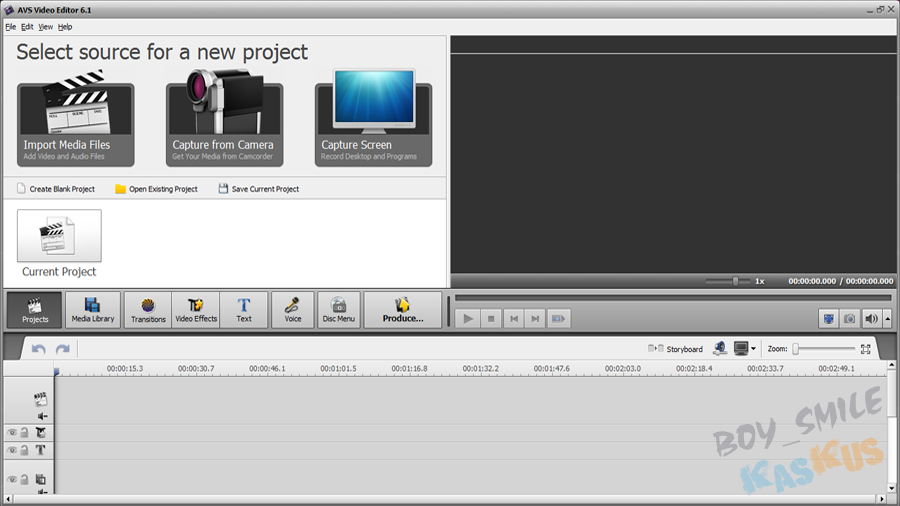The image size is (900, 506).
Task: Open Video Effects panel
Action: click(196, 310)
